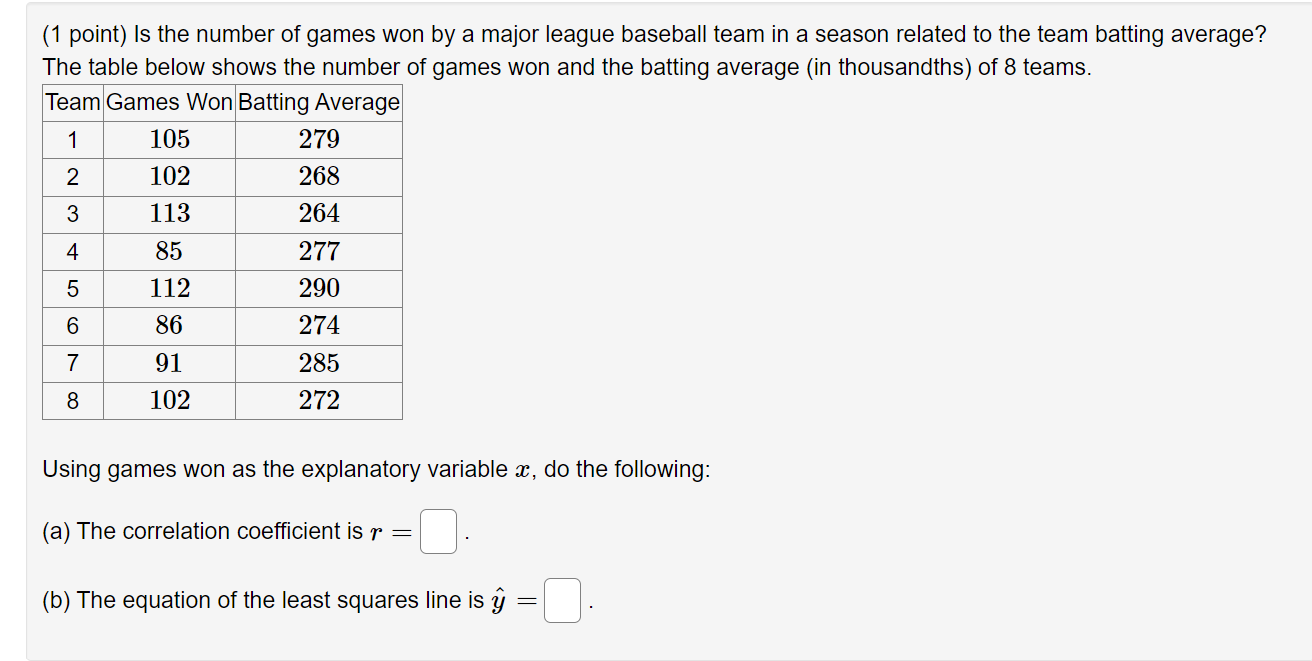Select the Team column header
Image resolution: width=1312 pixels, height=661 pixels.
pyautogui.click(x=71, y=101)
